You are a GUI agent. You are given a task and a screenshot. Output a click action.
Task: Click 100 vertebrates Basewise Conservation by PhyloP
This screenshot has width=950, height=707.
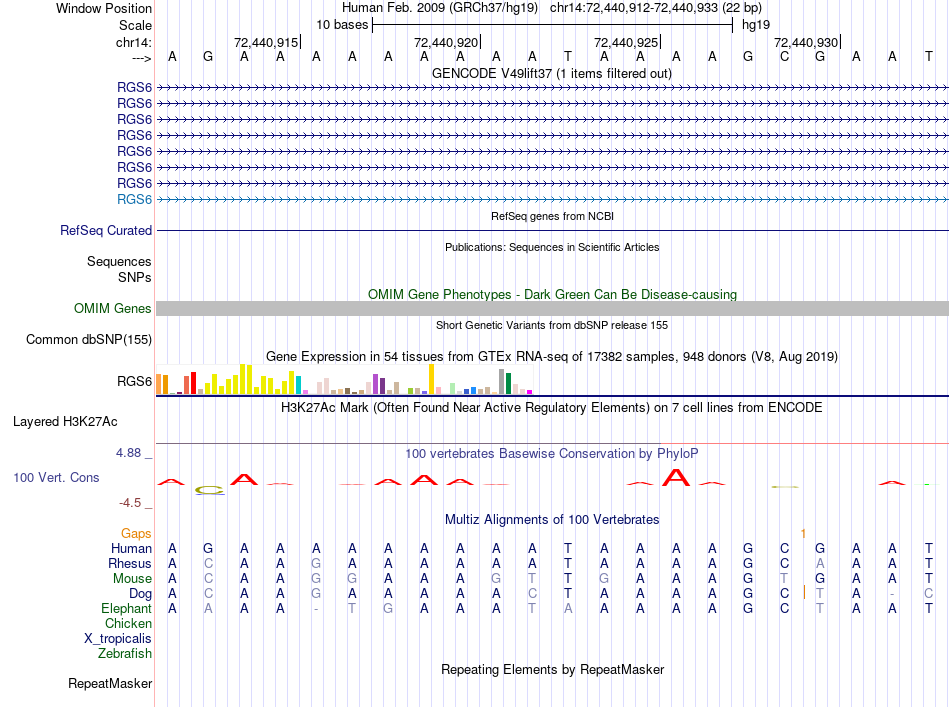pos(552,453)
